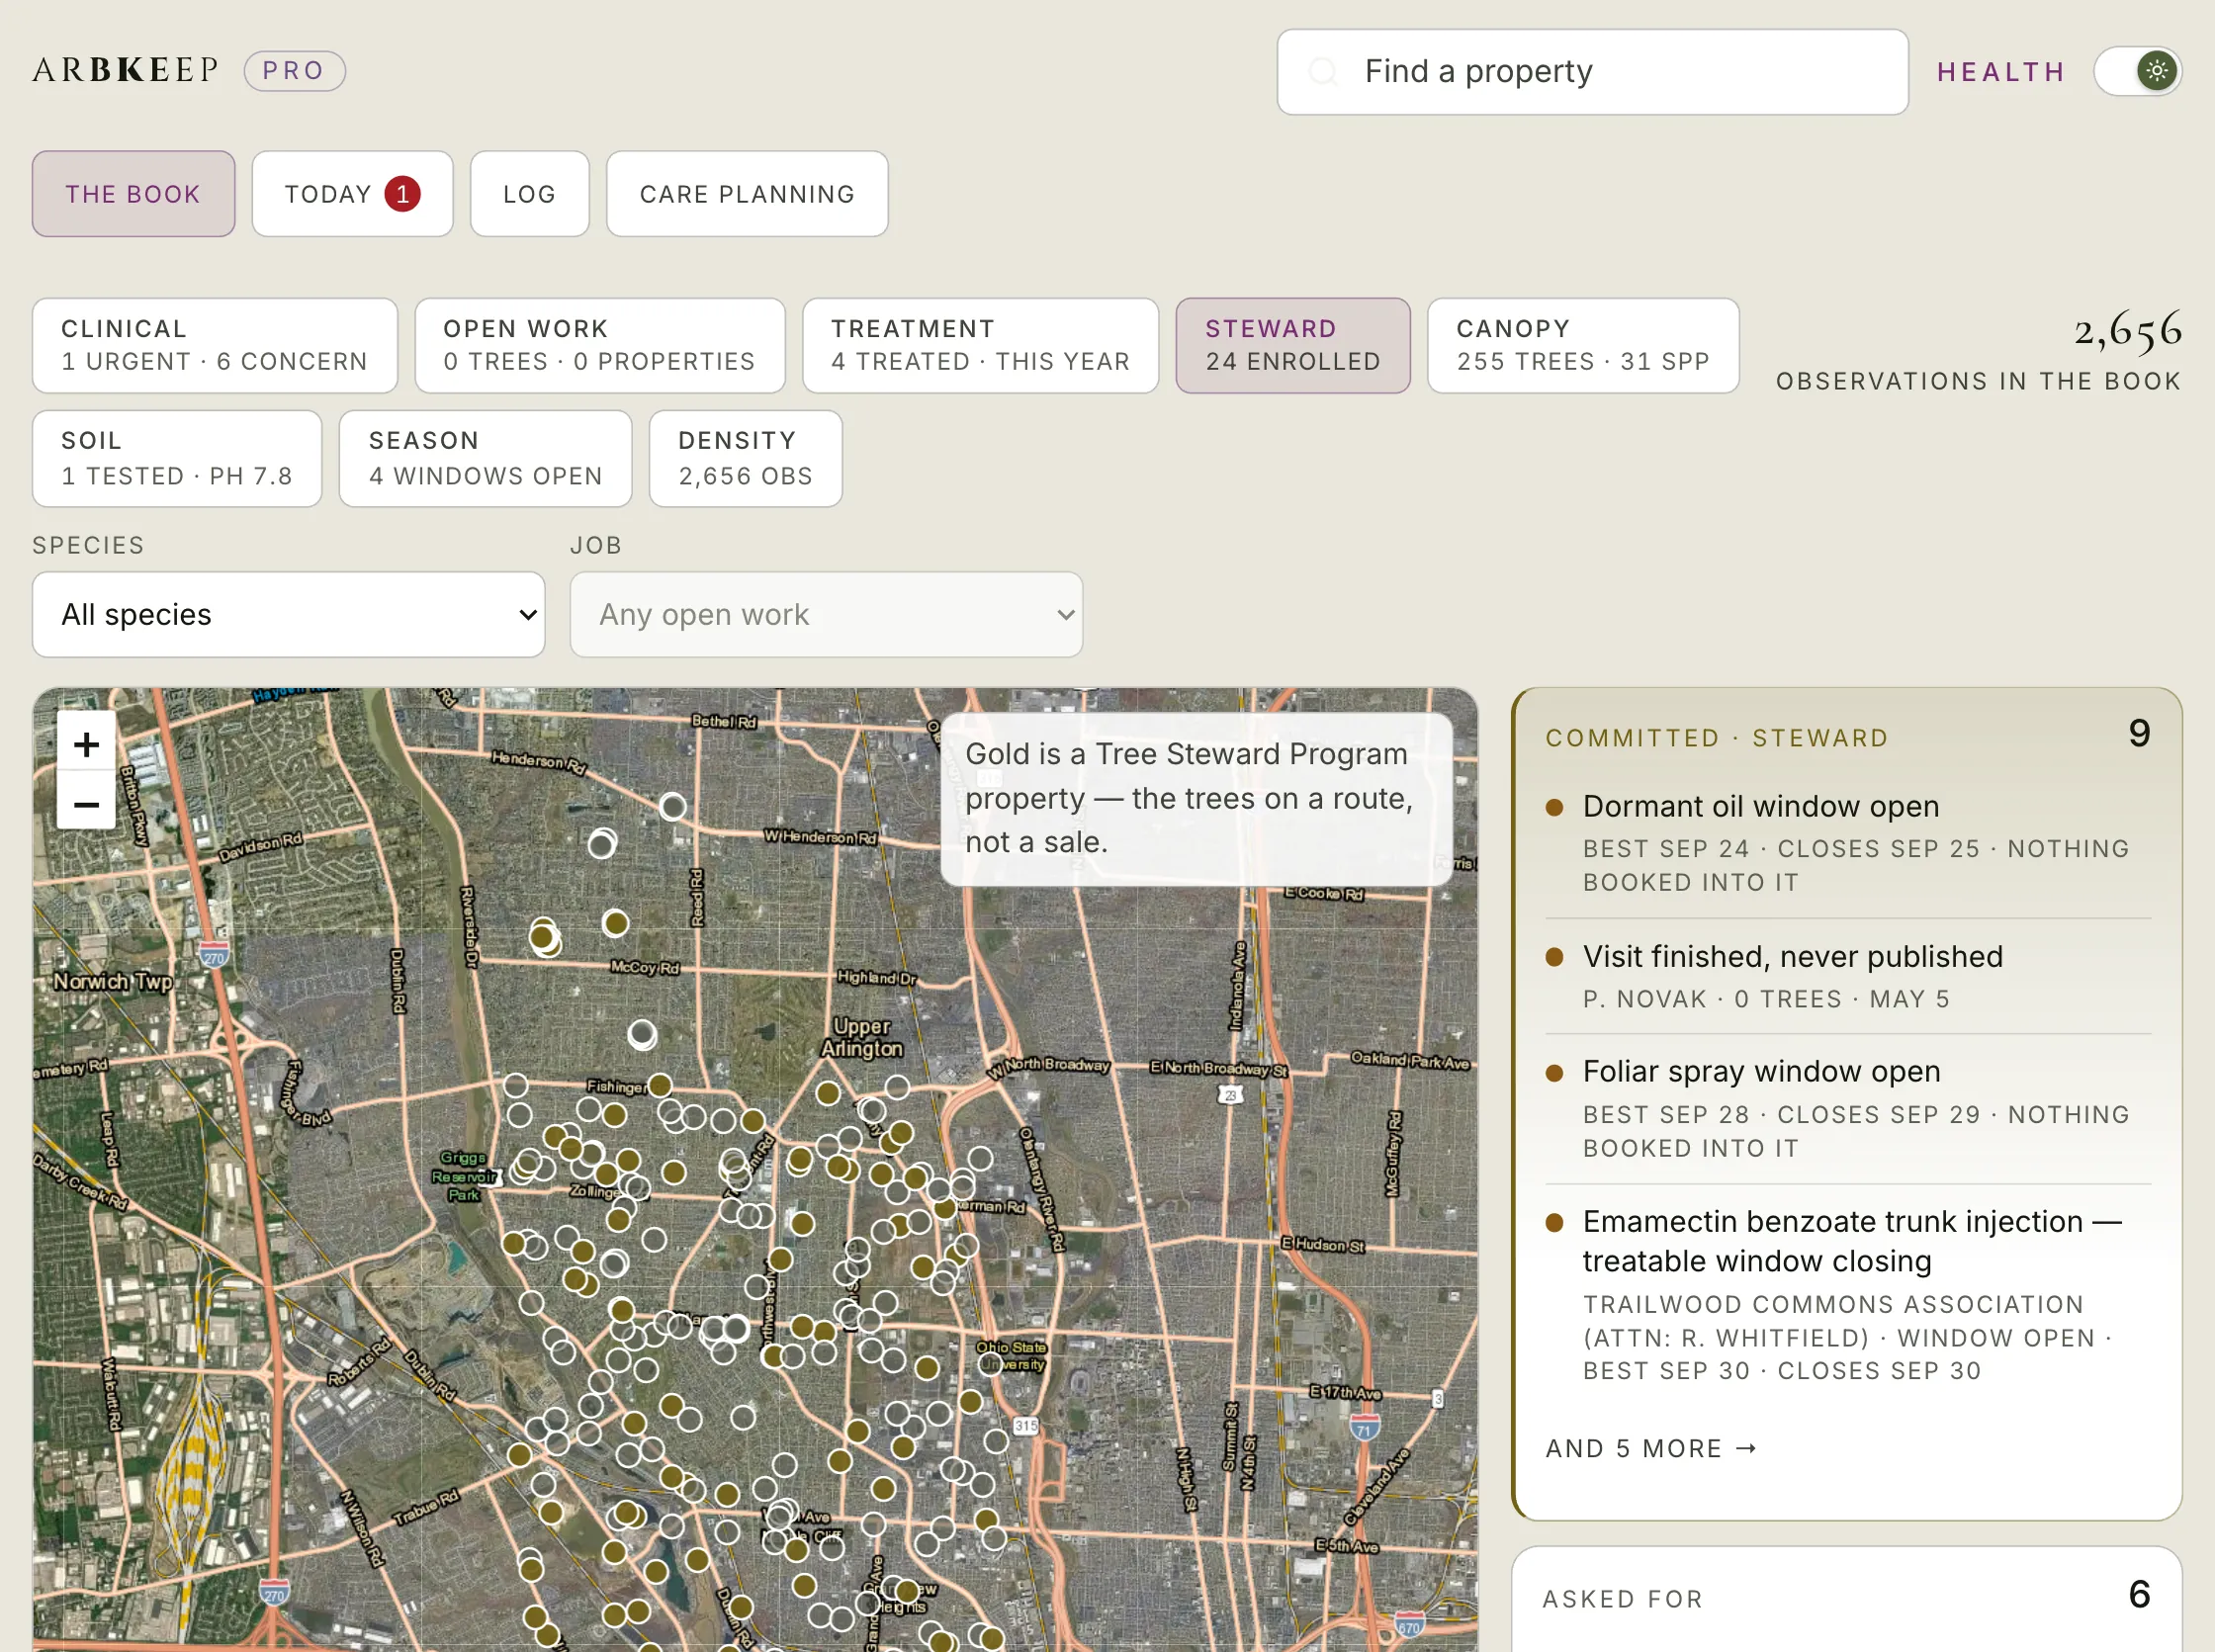Select the Density observations chip
The width and height of the screenshot is (2215, 1652).
(745, 458)
